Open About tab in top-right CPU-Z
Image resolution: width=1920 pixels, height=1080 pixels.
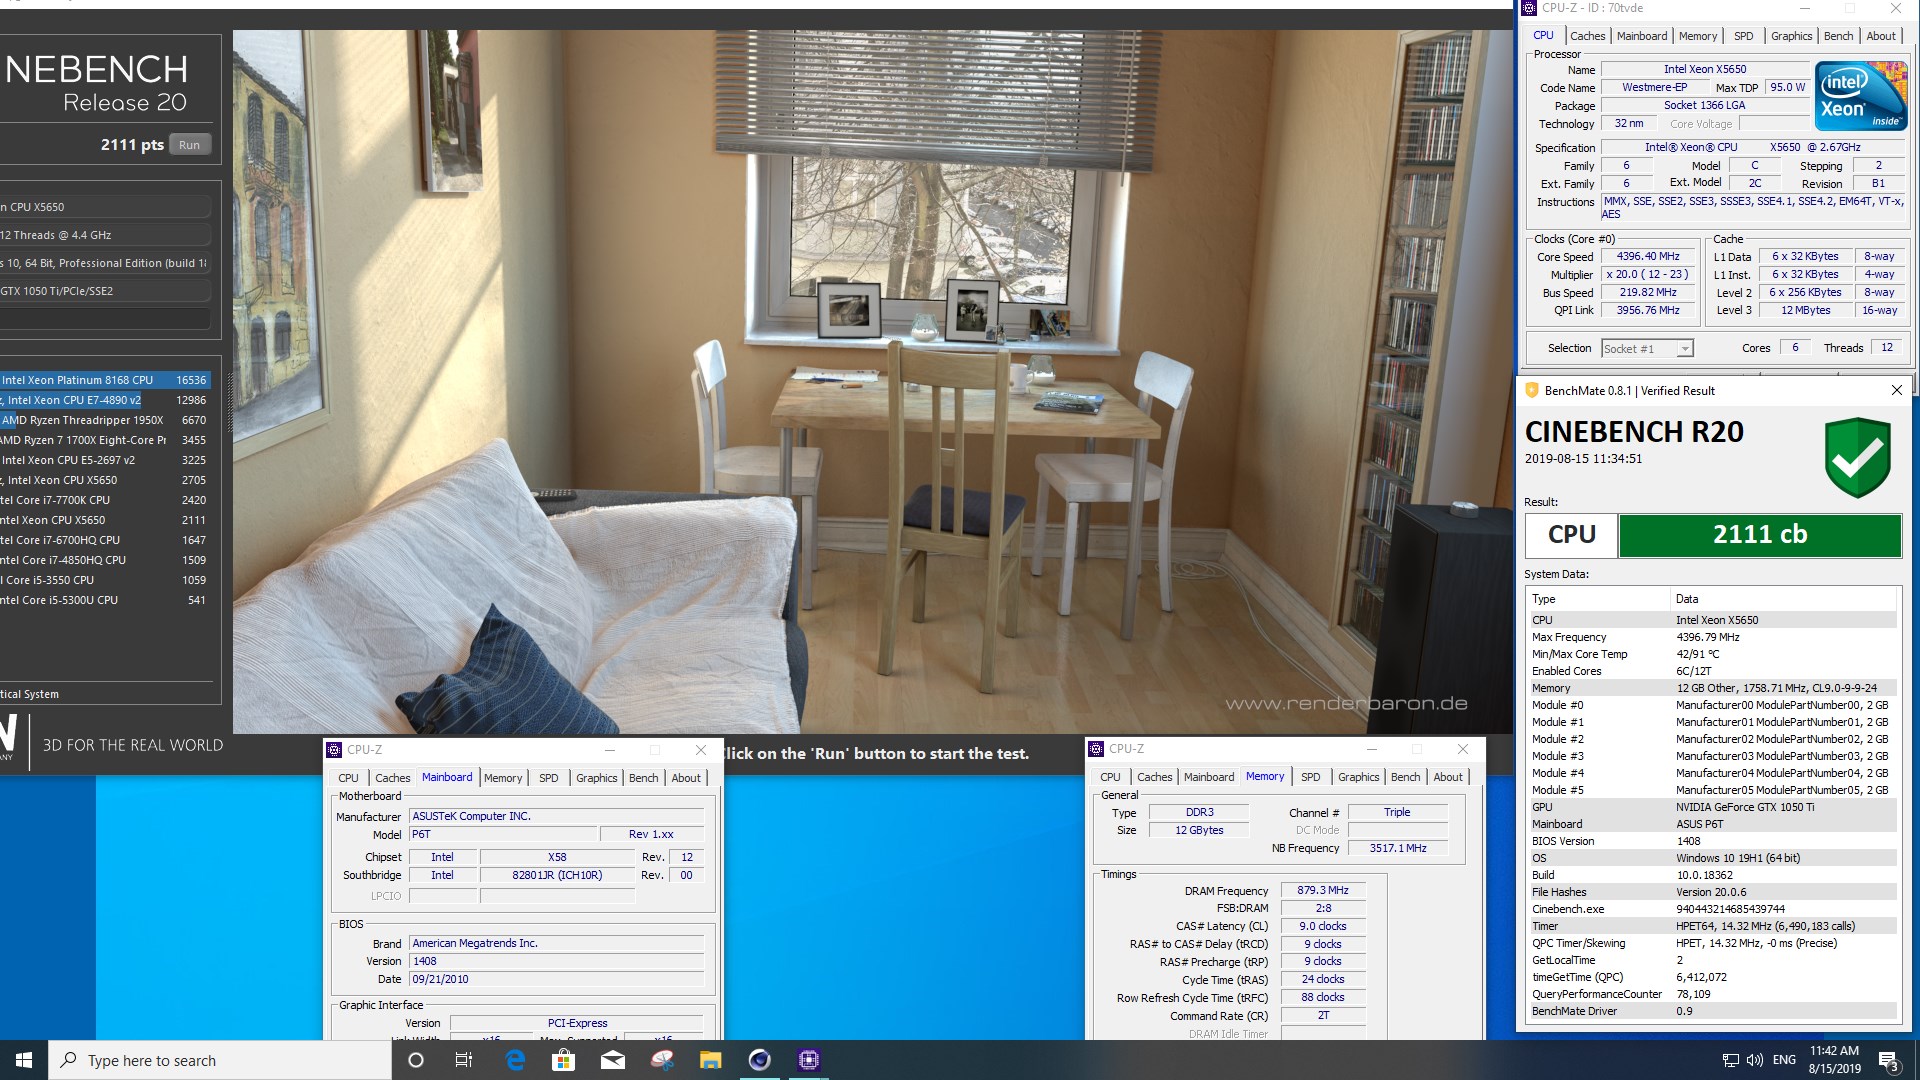coord(1881,36)
